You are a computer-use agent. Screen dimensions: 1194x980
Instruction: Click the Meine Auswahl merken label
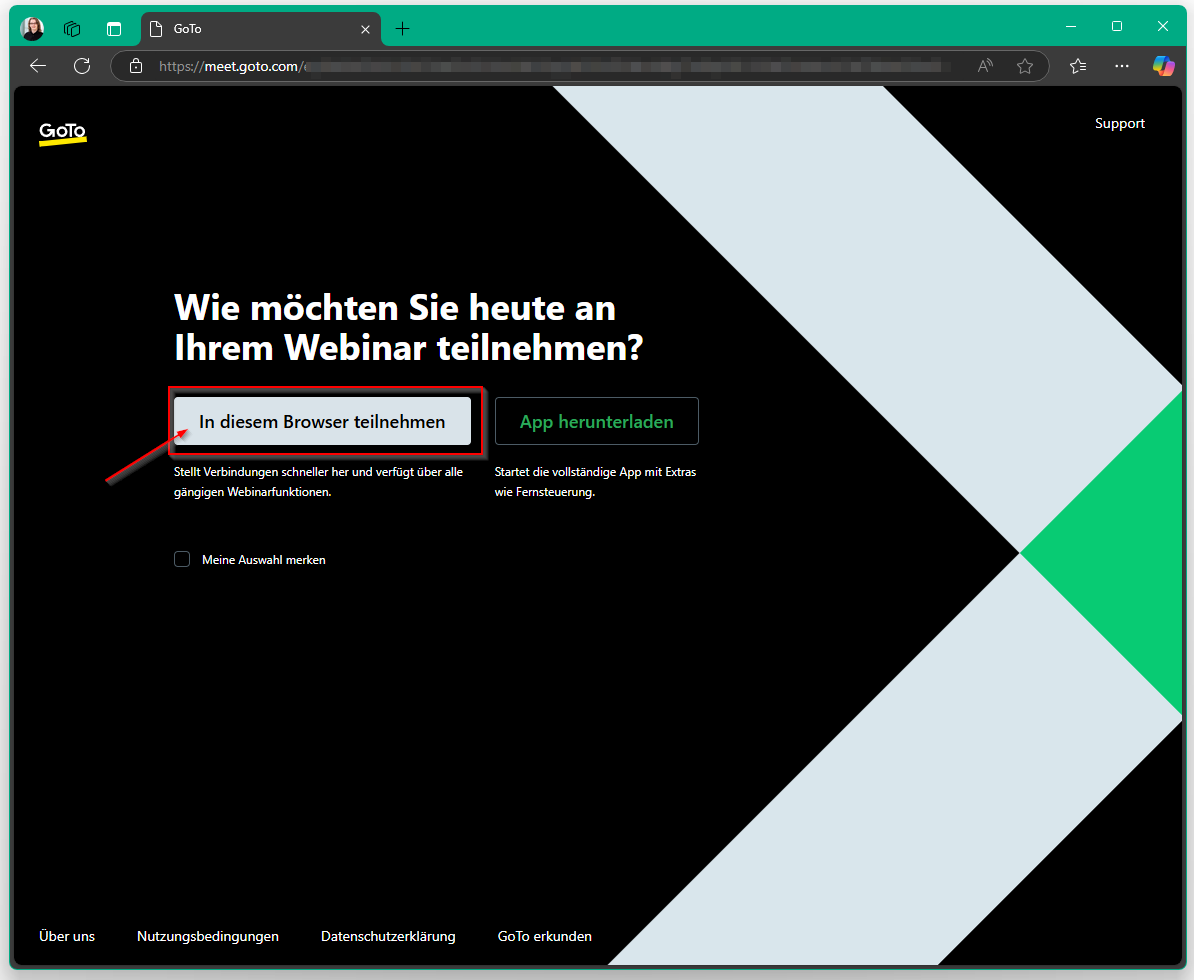point(263,560)
